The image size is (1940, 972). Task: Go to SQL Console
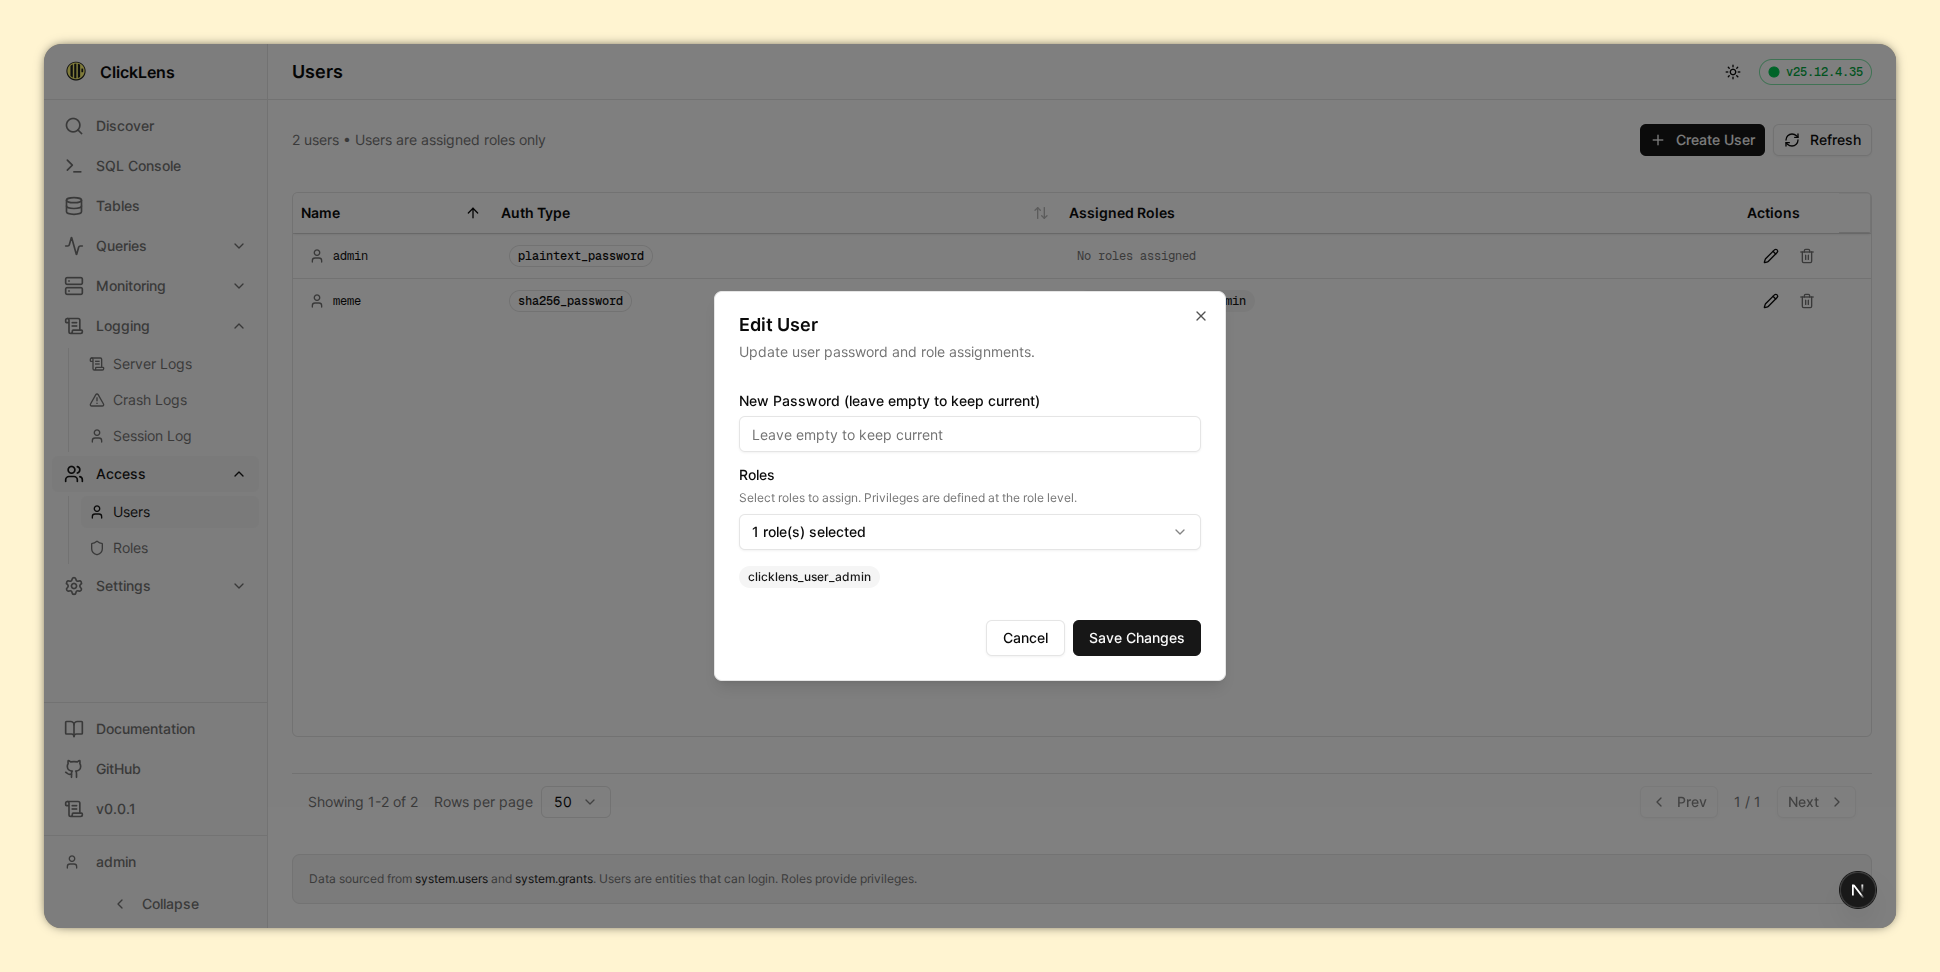(138, 166)
